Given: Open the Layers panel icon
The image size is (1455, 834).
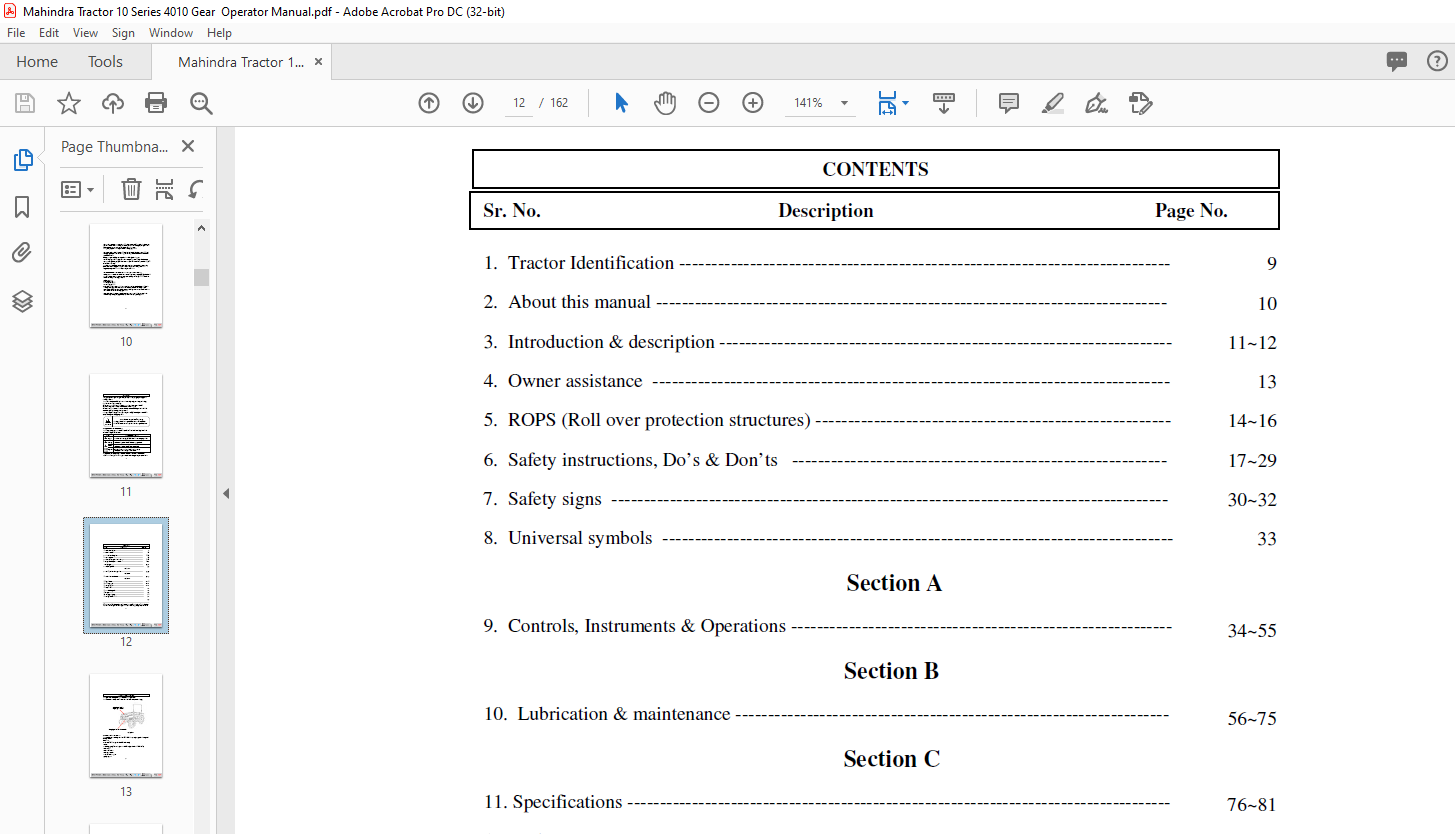Looking at the screenshot, I should tap(22, 301).
